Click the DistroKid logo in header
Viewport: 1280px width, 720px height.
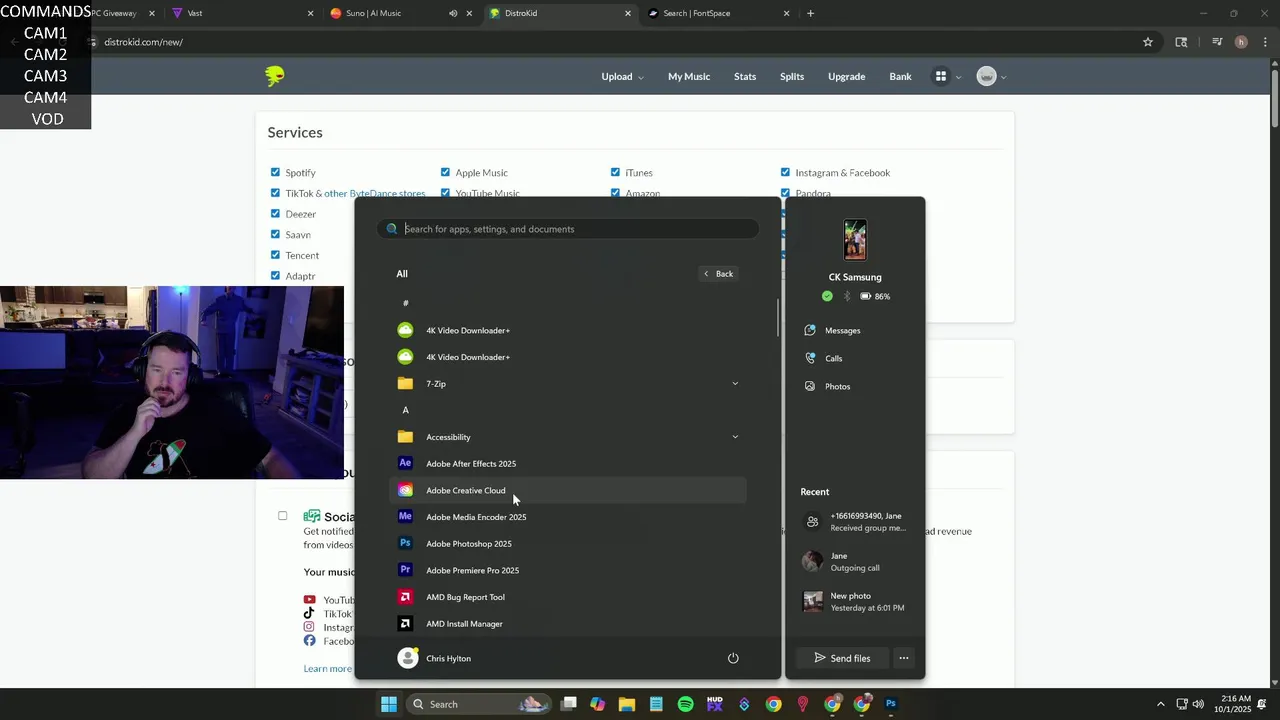(275, 76)
